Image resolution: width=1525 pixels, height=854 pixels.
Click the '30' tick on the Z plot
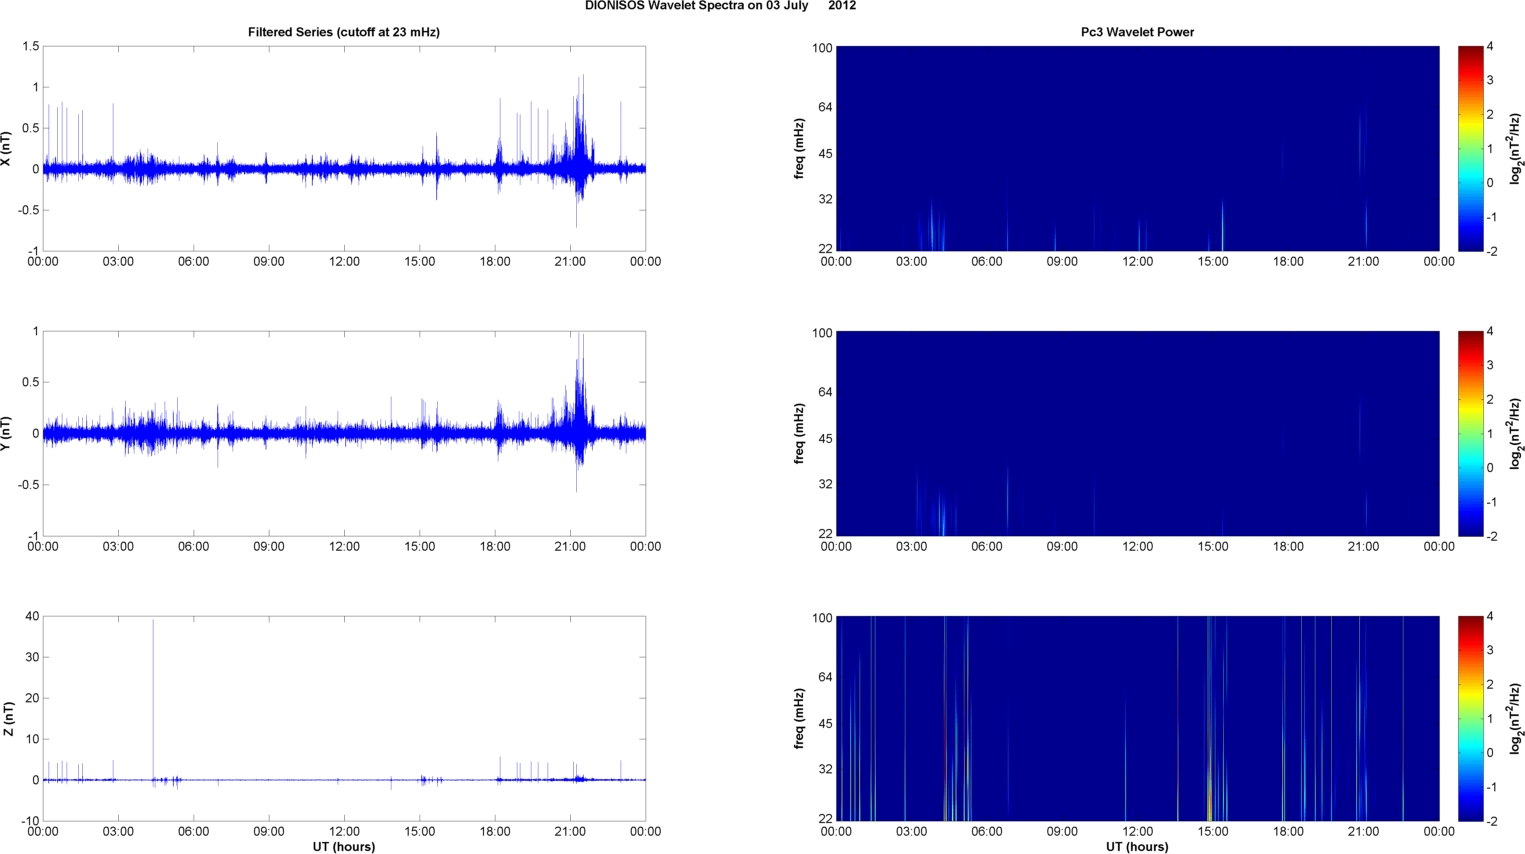click(33, 658)
